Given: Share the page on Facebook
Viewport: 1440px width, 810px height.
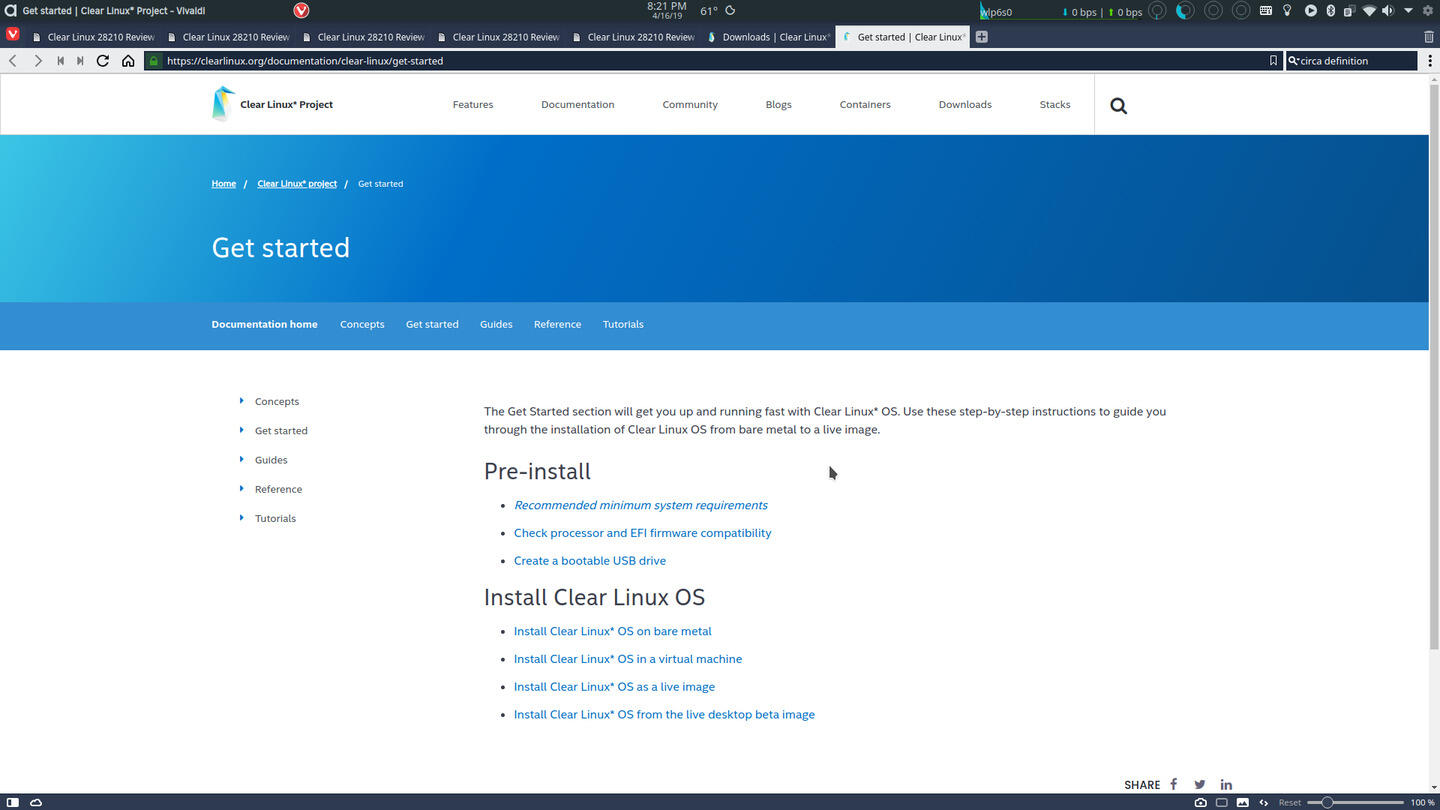Looking at the screenshot, I should [x=1174, y=784].
